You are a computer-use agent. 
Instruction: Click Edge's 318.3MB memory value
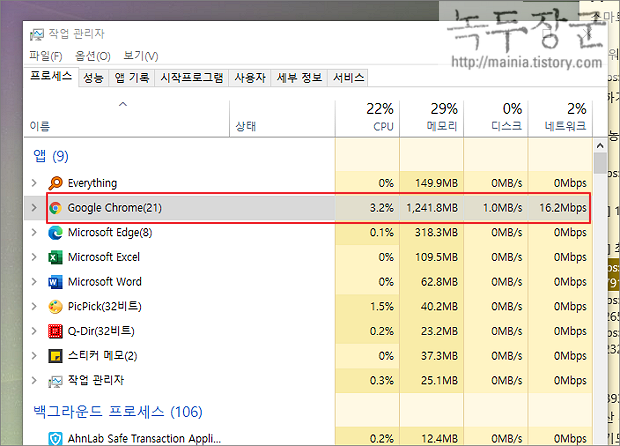coord(436,232)
